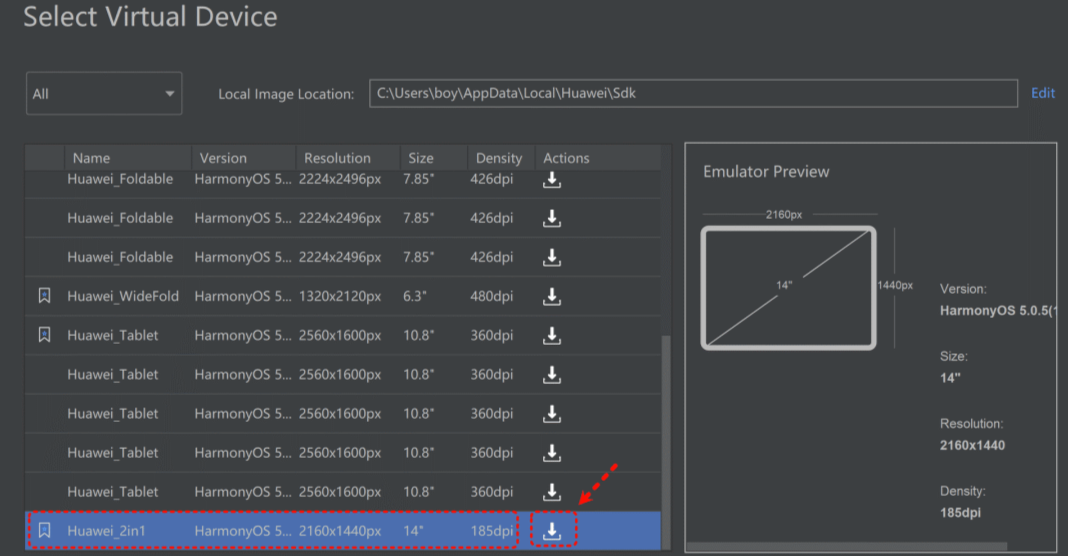Download the Huawei_WideFold system image

click(552, 296)
